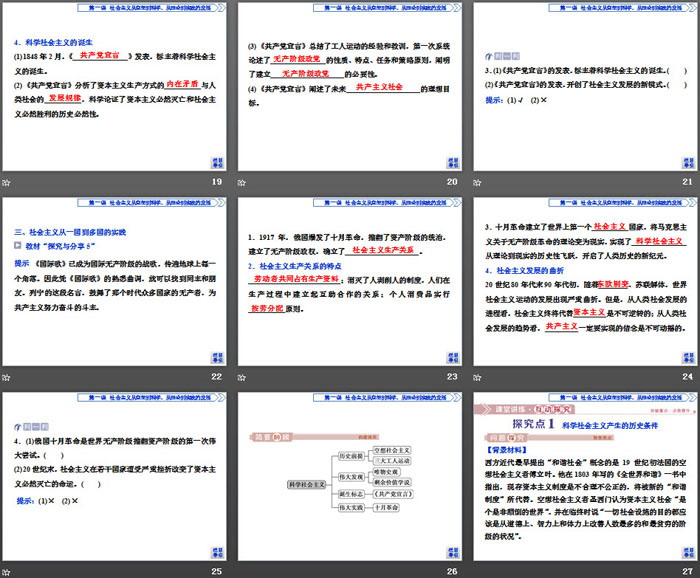This screenshot has height=578, width=700.
Task: Select slide 20 thumbnail
Action: tap(350, 85)
